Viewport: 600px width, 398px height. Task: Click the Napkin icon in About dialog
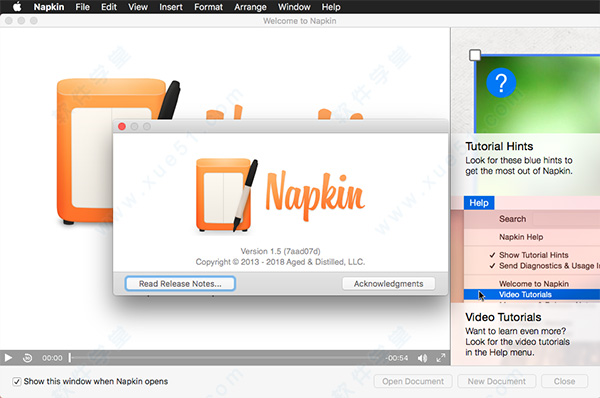227,196
